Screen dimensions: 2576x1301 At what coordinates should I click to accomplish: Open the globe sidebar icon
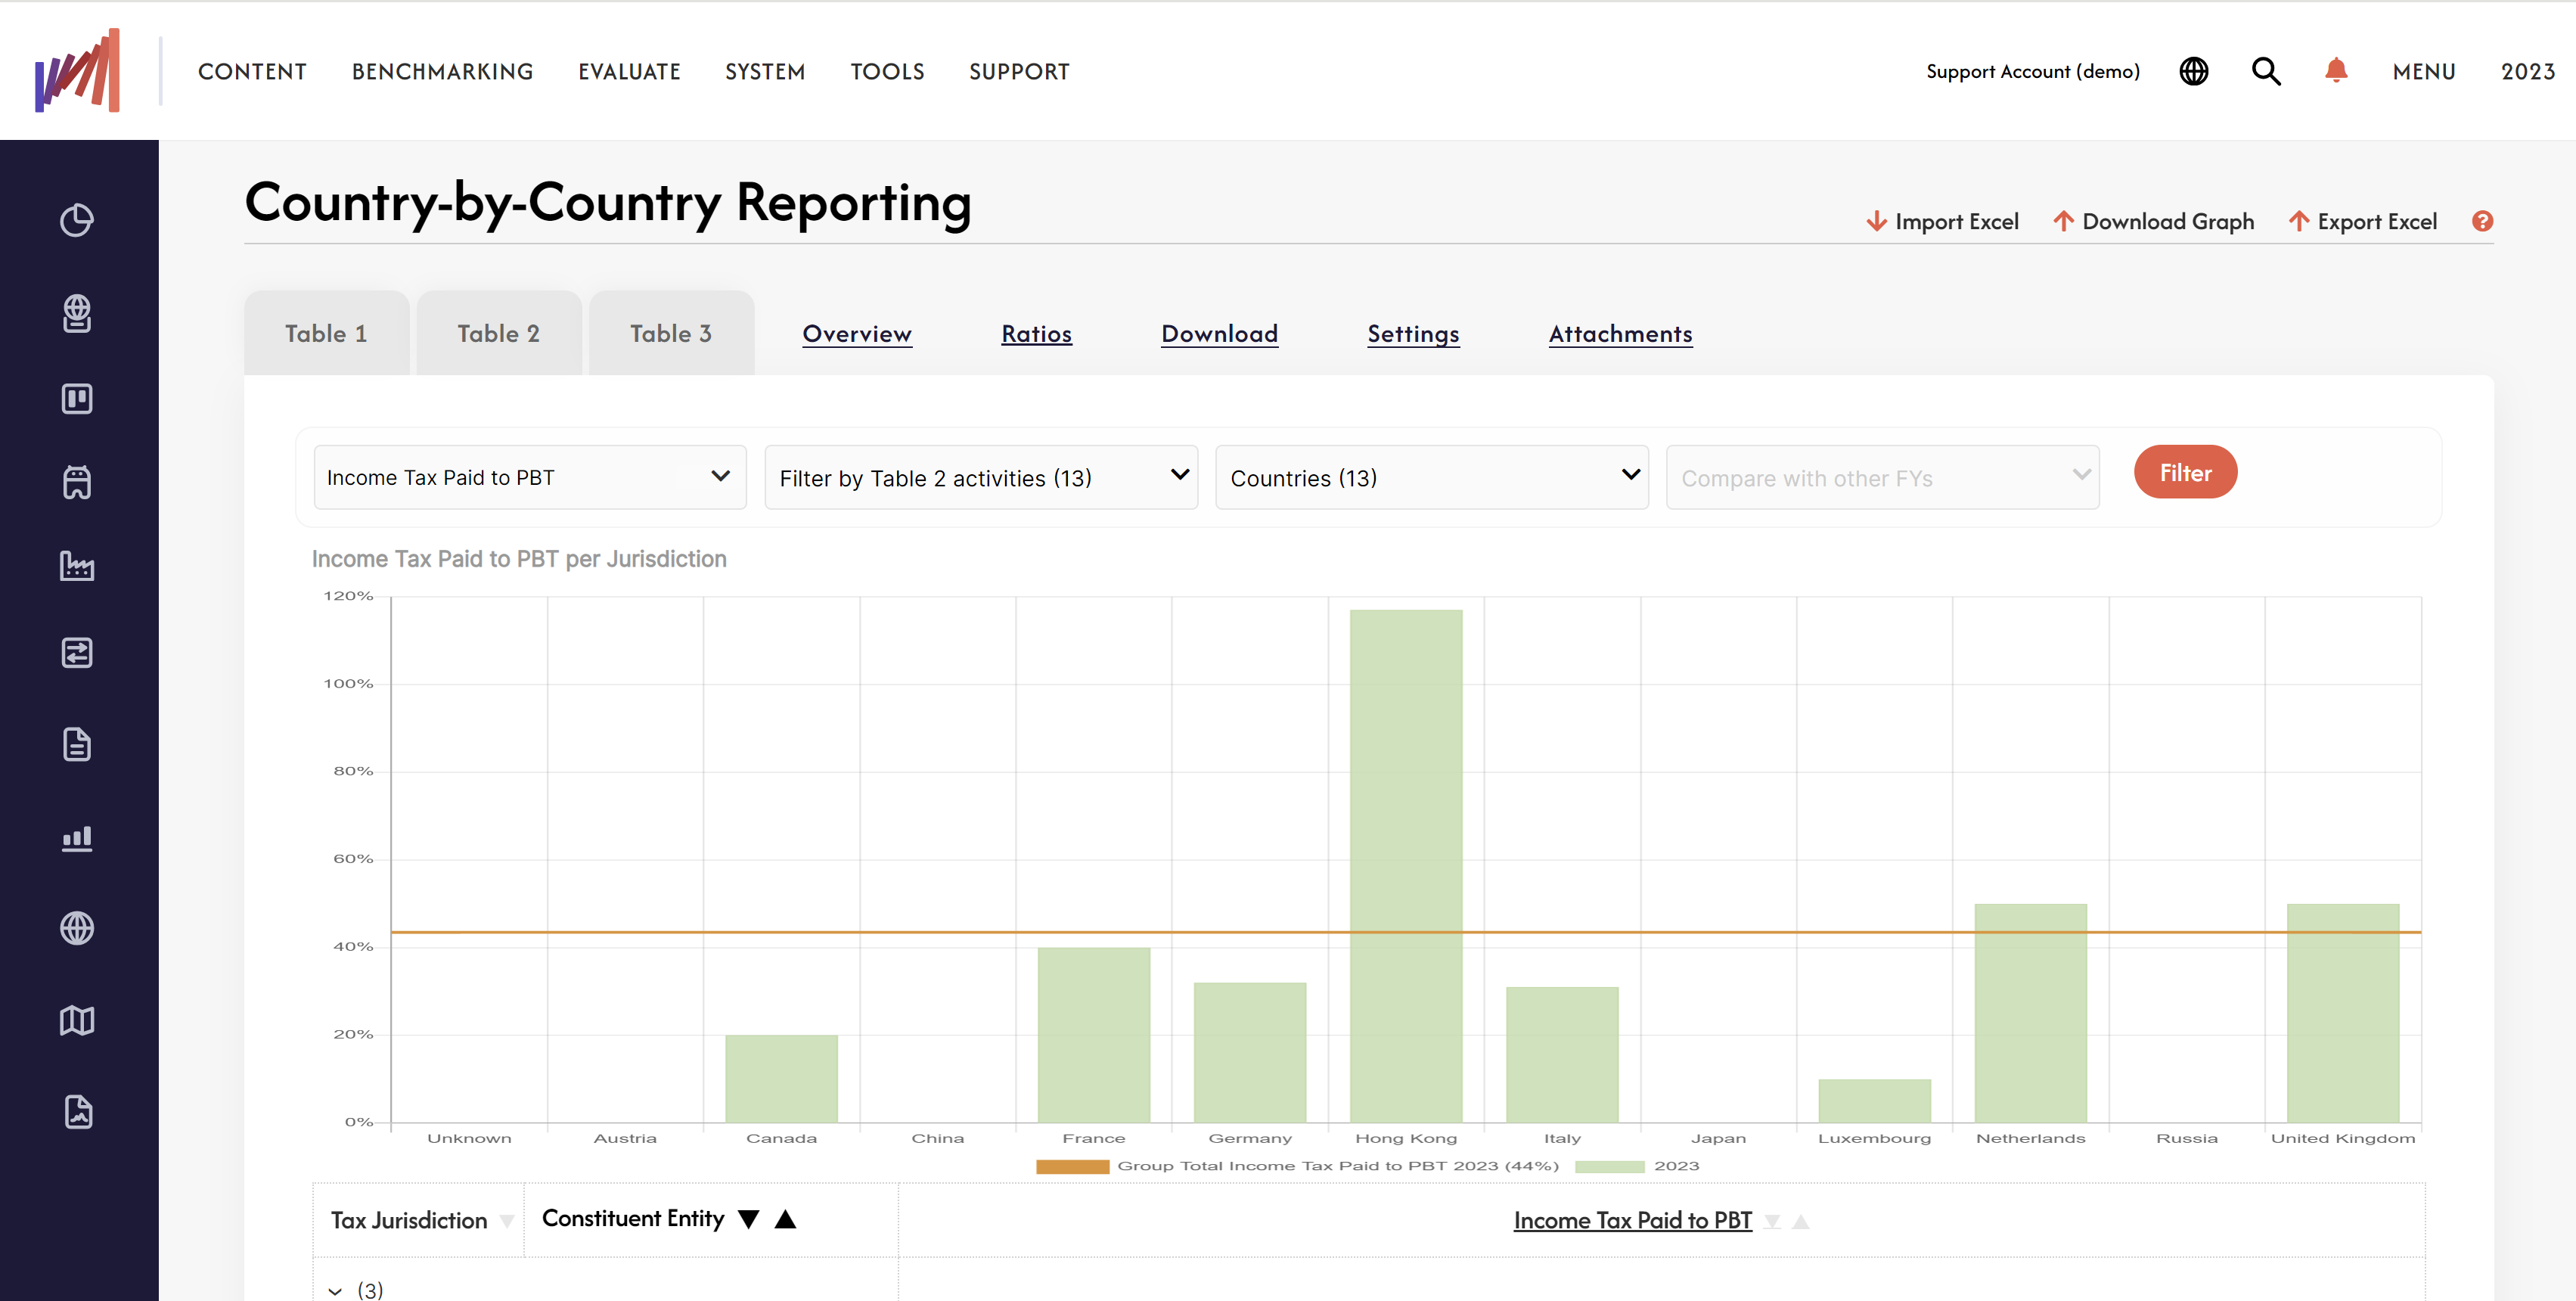point(77,928)
